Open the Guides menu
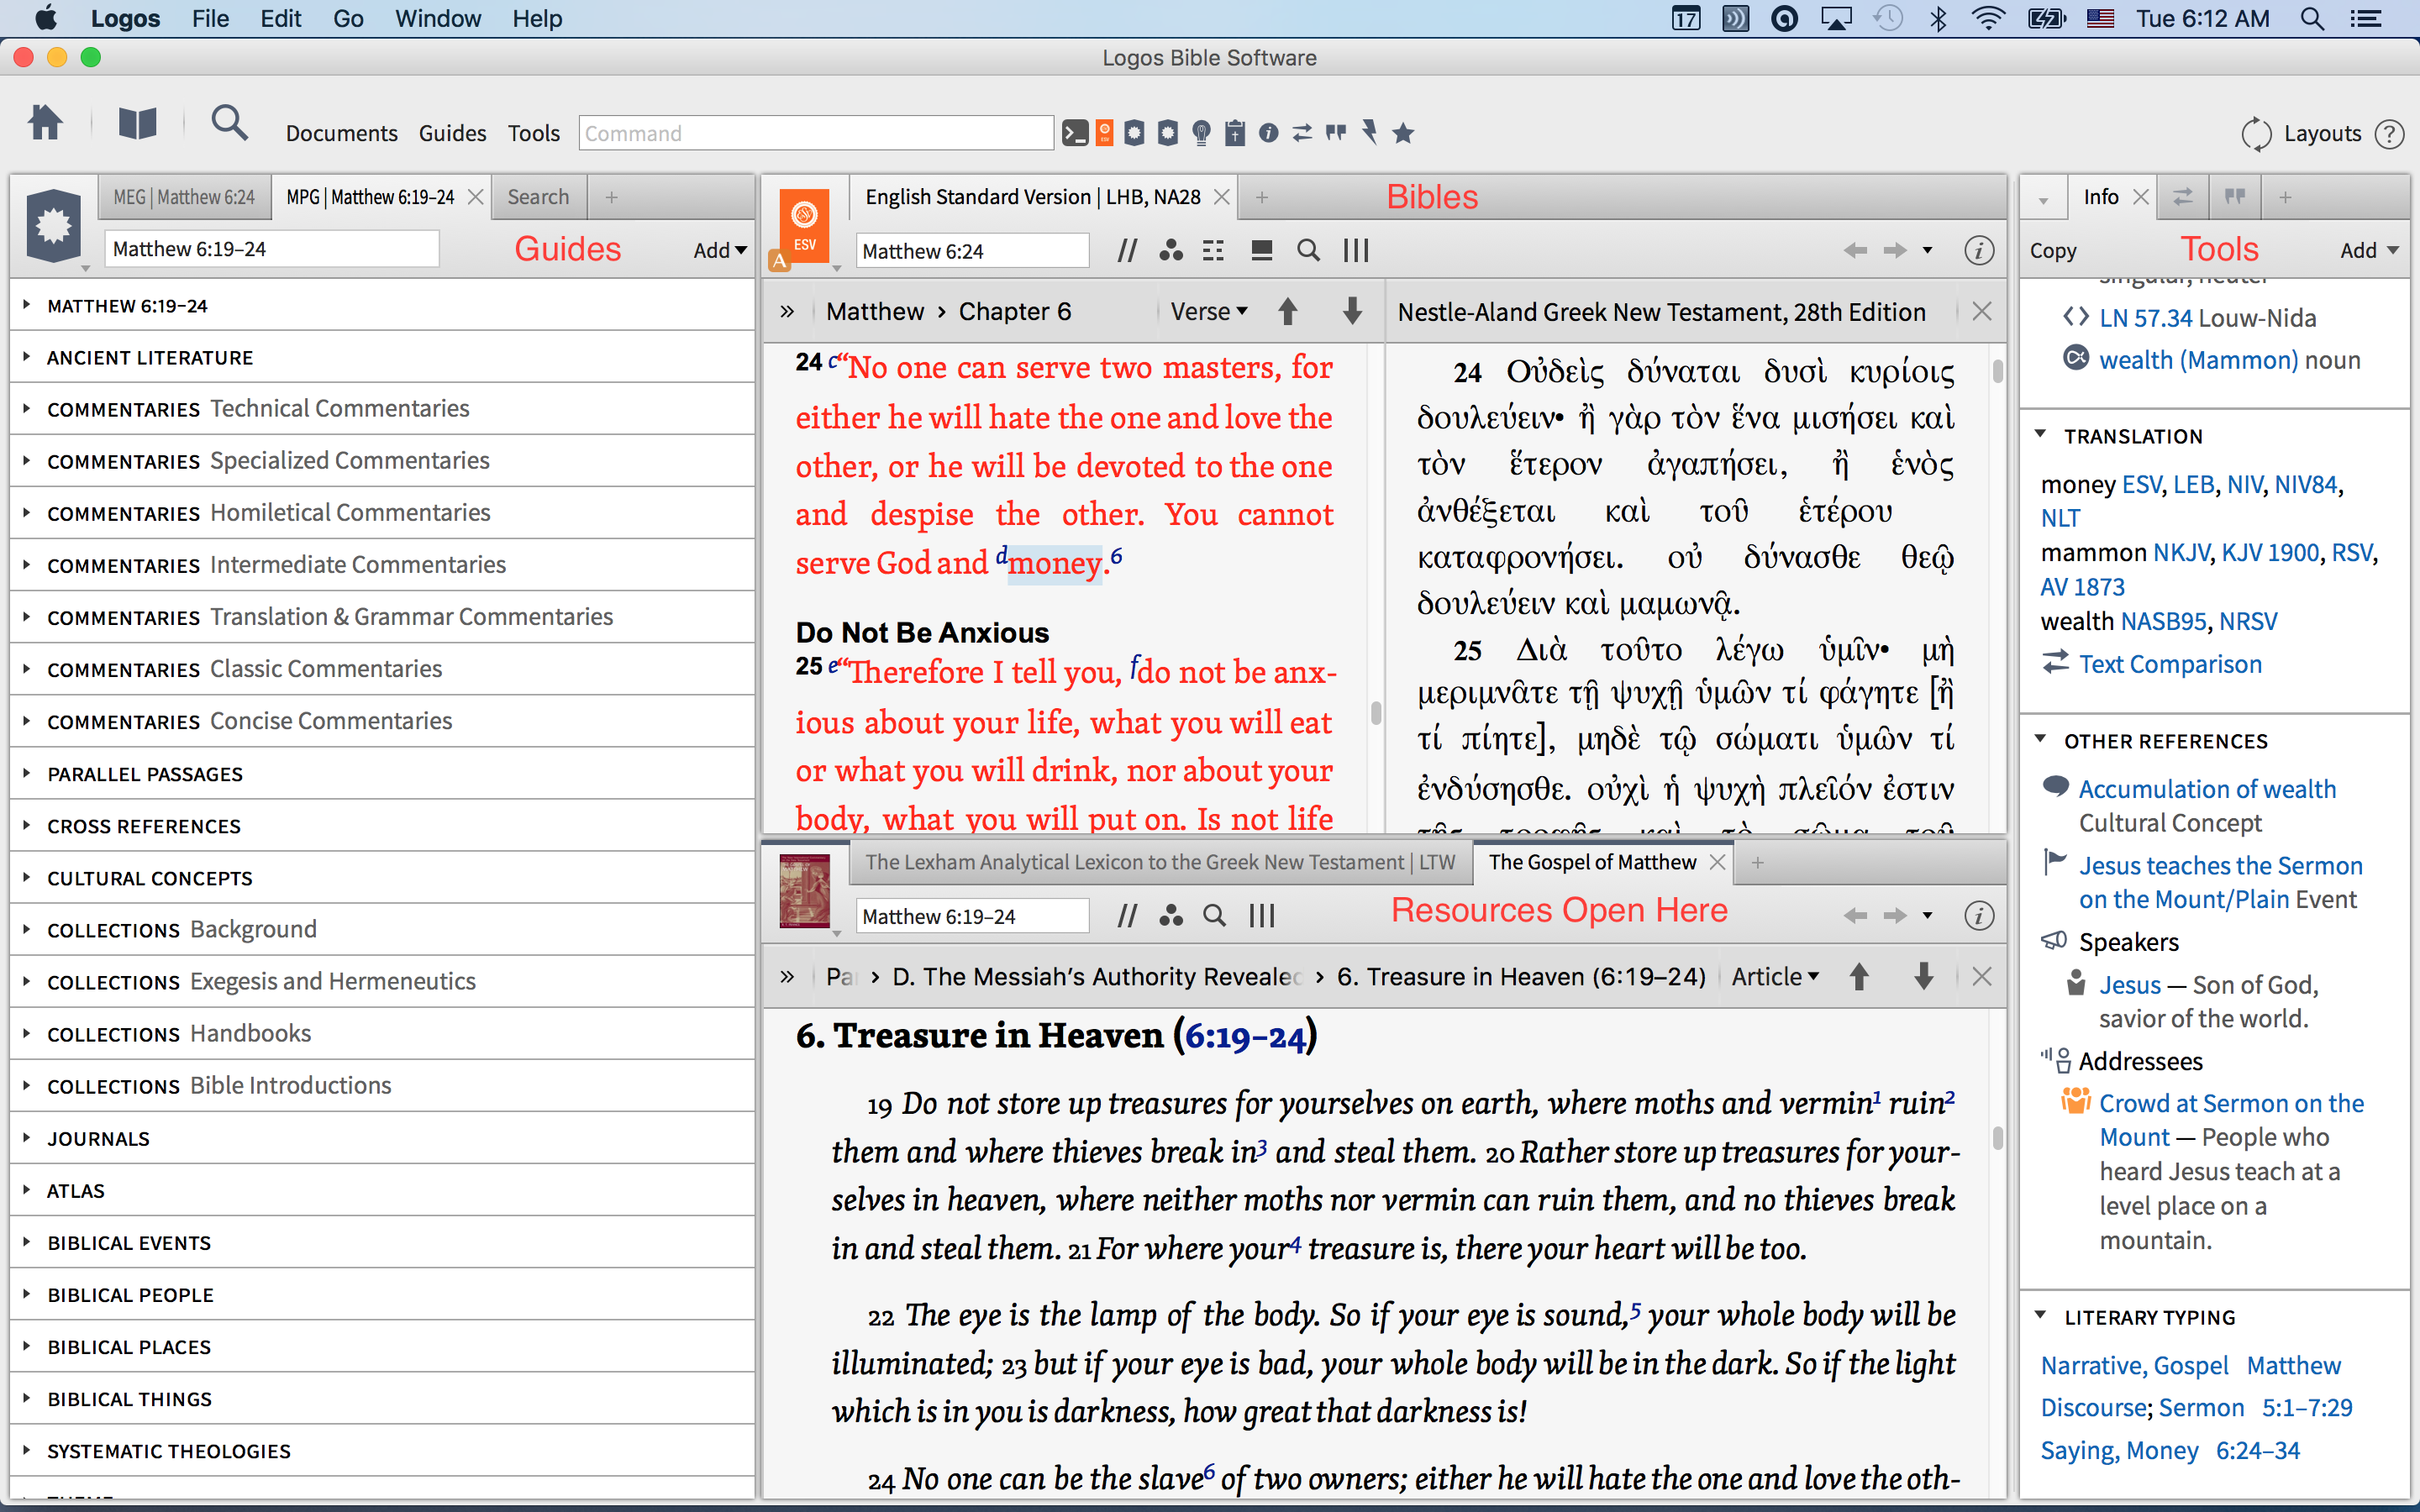The image size is (2420, 1512). pos(452,133)
